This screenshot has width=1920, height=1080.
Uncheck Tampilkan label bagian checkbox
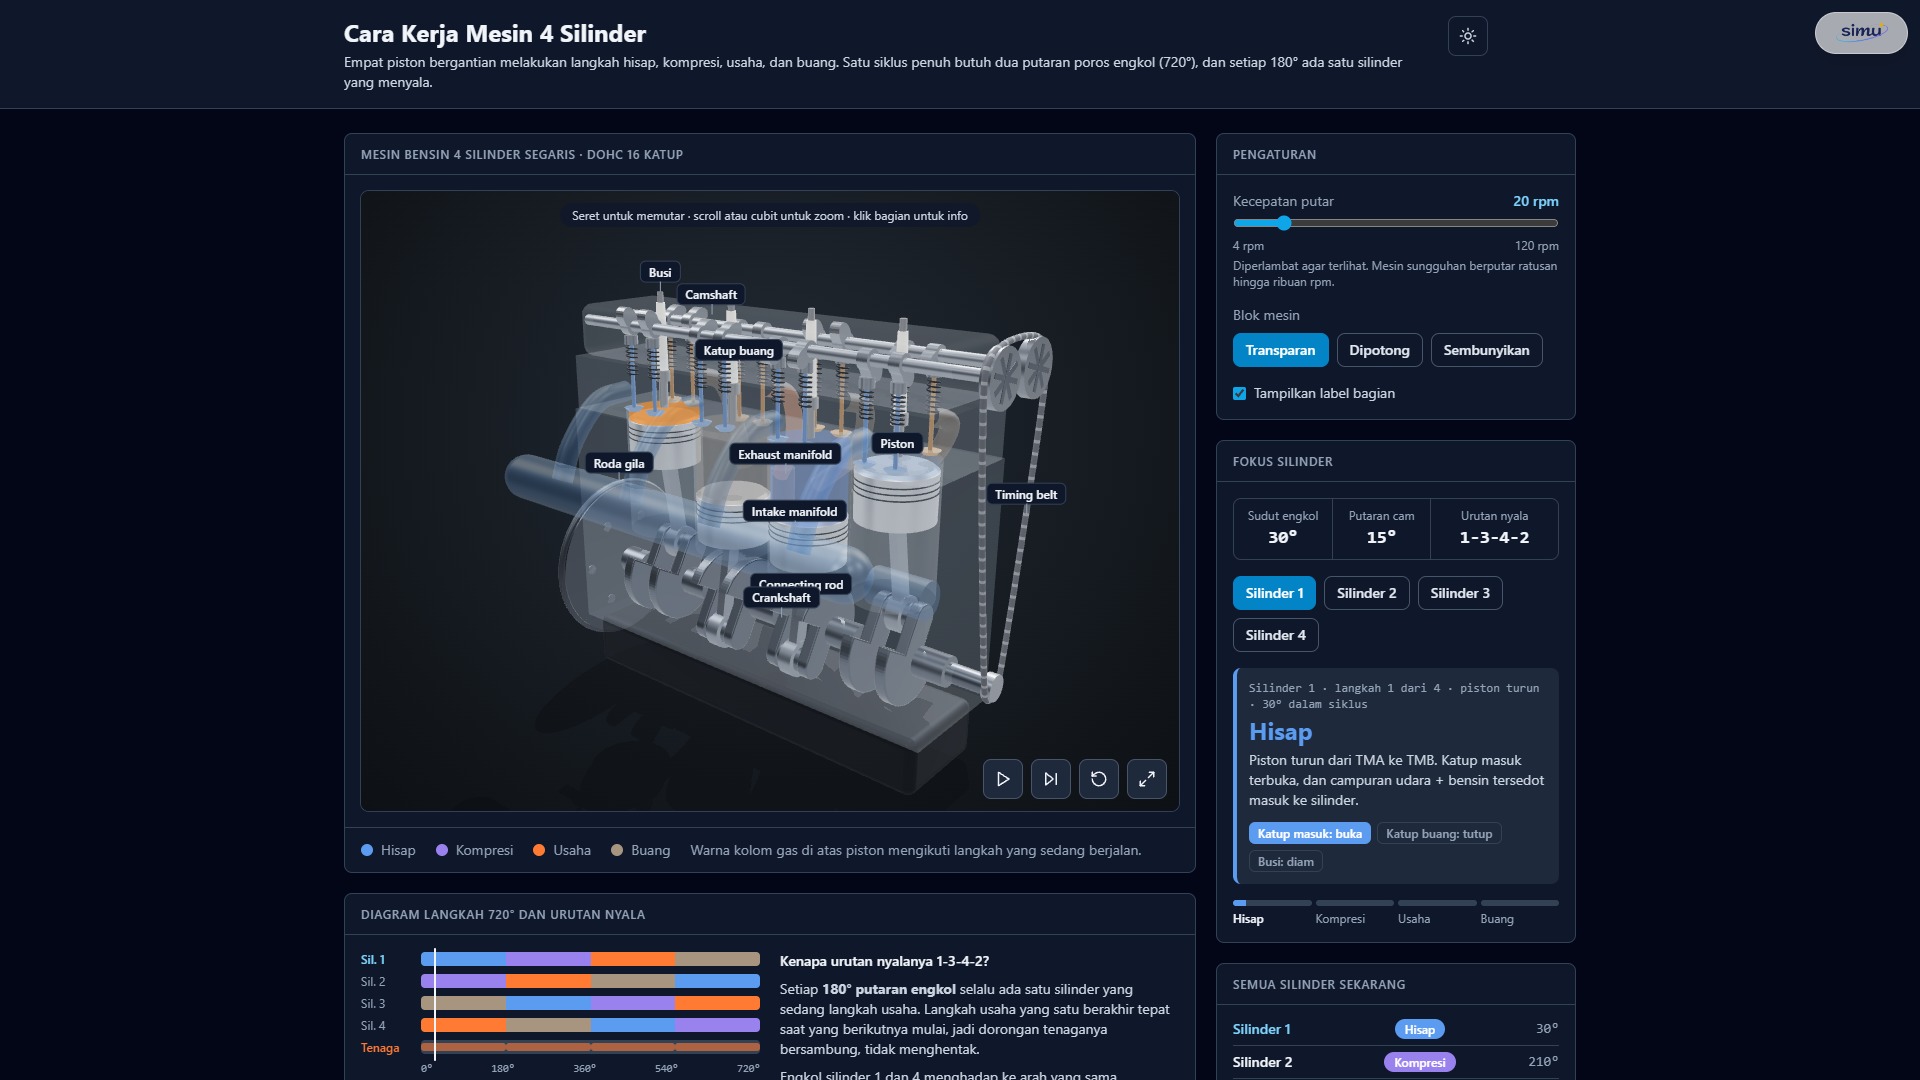click(x=1239, y=393)
